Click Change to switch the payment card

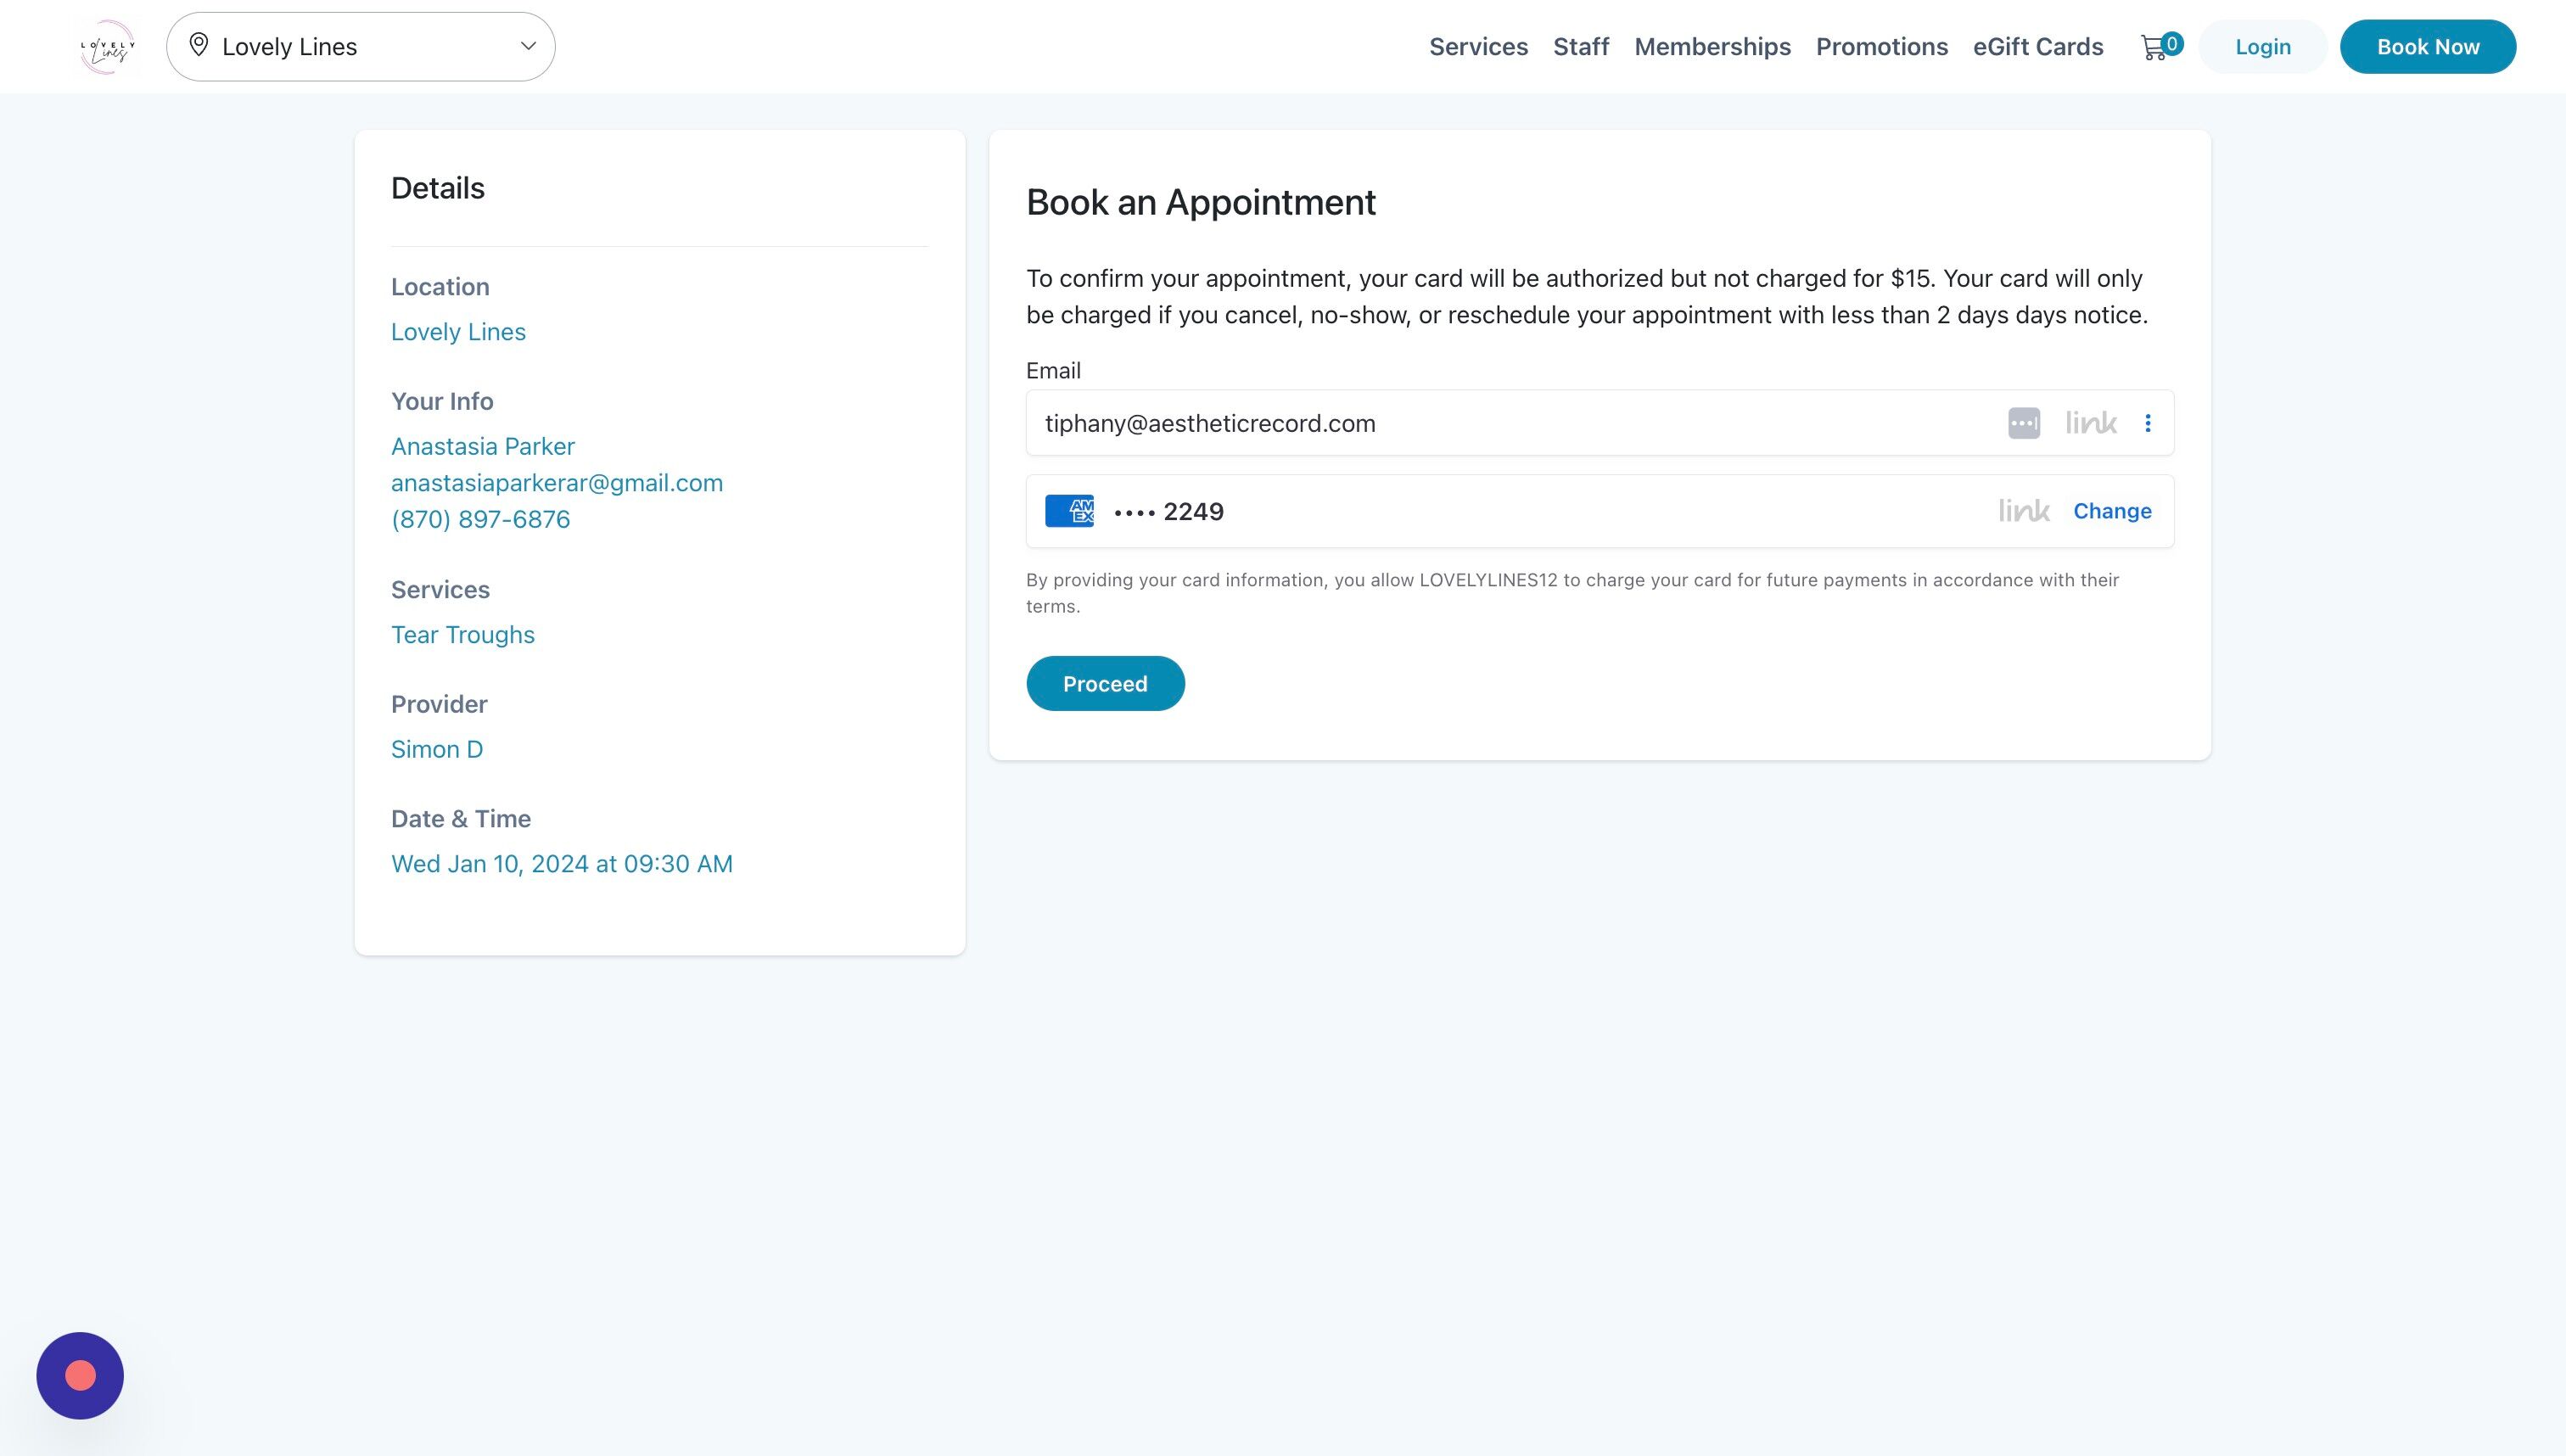[2112, 511]
